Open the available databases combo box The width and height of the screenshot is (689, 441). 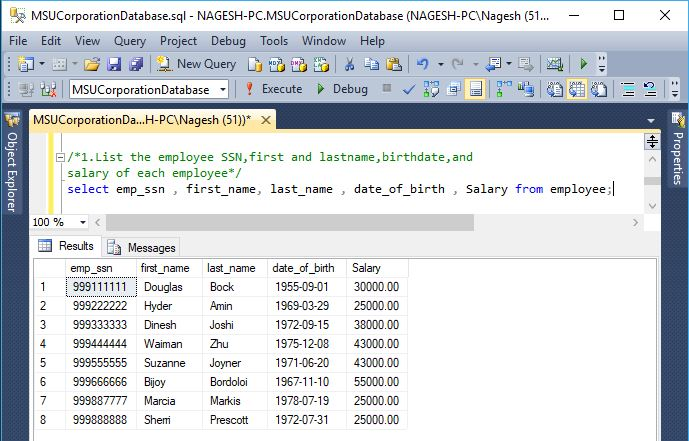click(x=149, y=90)
